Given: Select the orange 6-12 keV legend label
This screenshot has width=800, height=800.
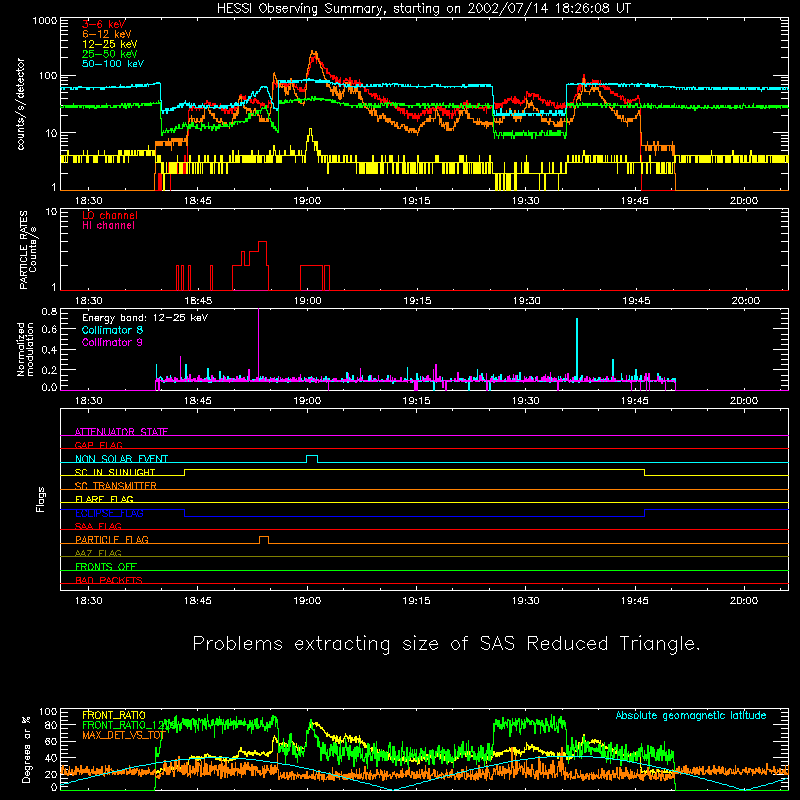Looking at the screenshot, I should [107, 34].
